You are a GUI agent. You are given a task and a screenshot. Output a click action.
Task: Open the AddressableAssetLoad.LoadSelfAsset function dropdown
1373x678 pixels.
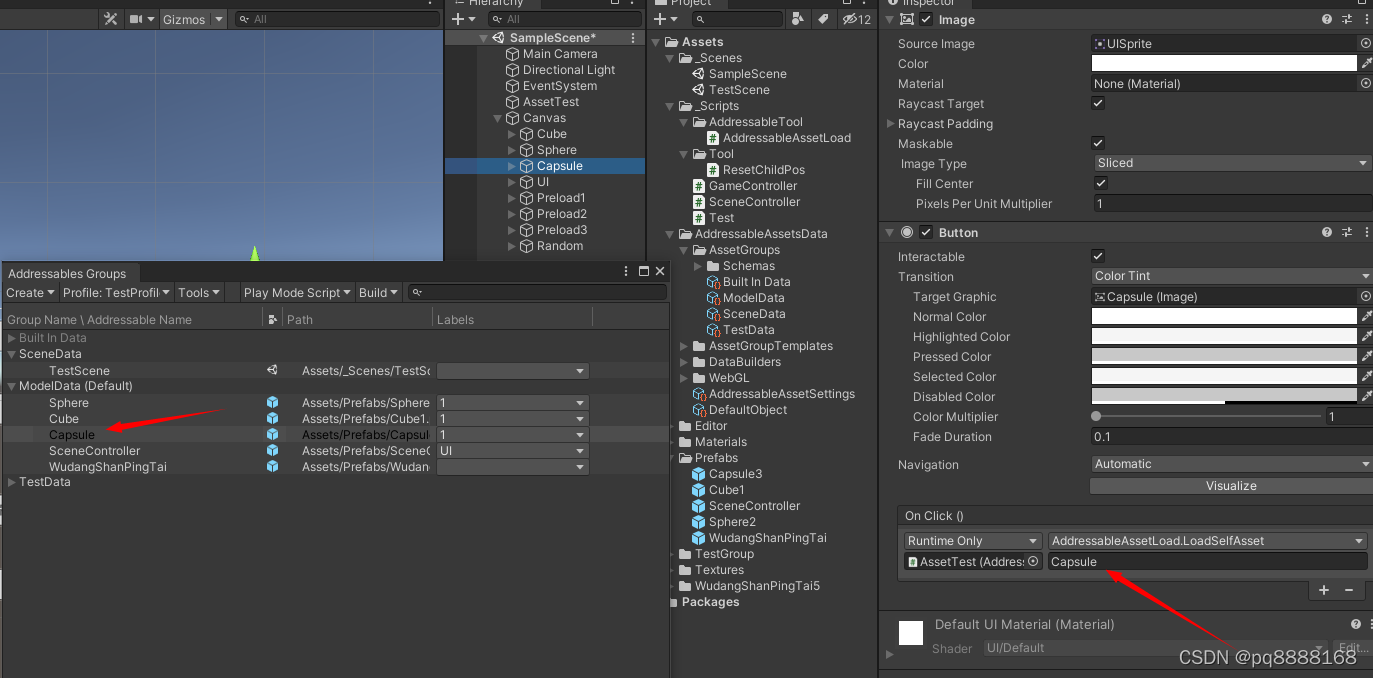click(1207, 541)
